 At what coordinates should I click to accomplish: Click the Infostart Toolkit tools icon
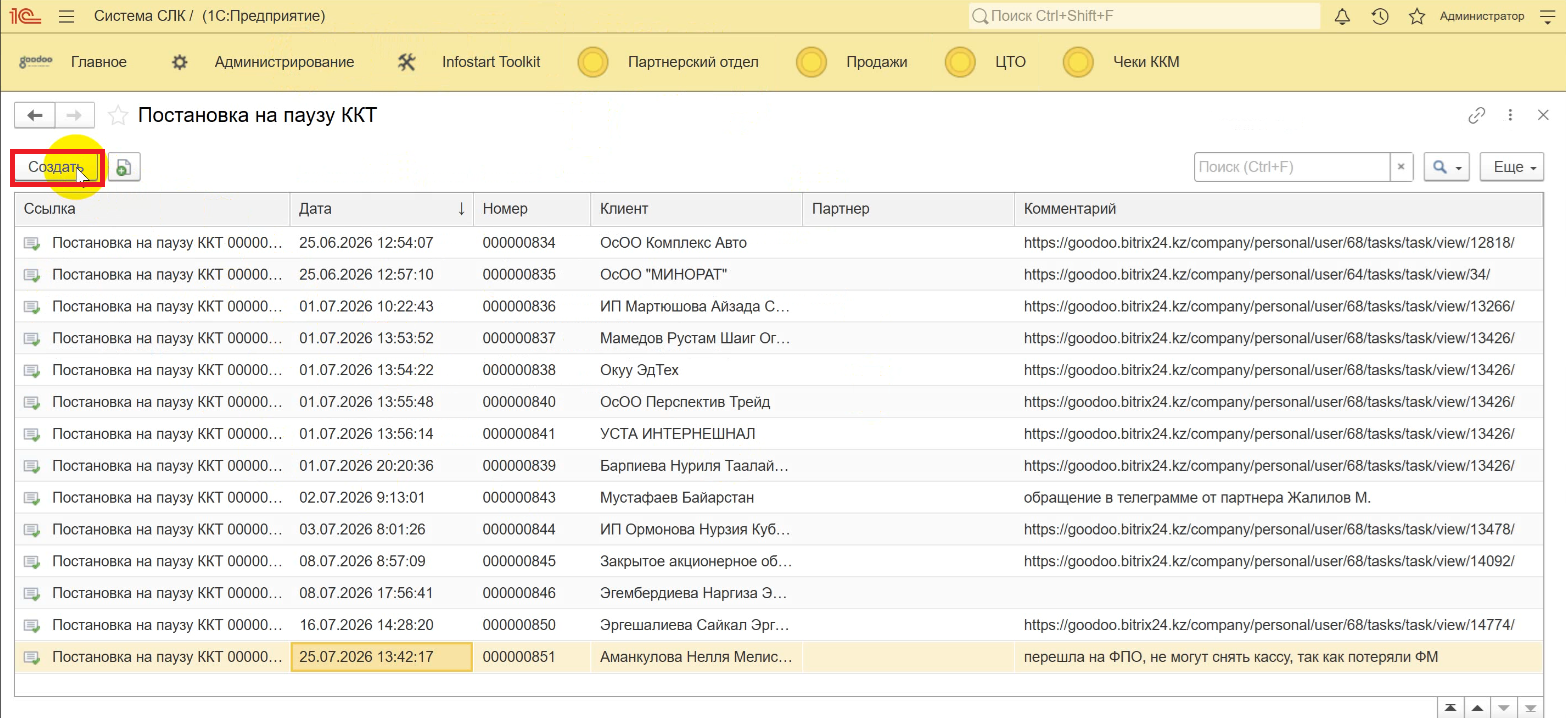click(406, 62)
